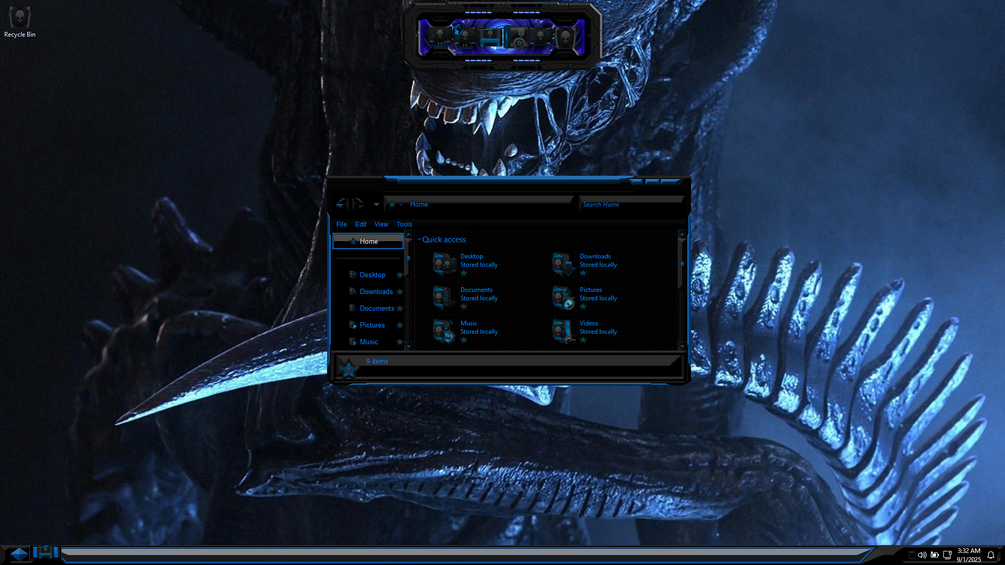The image size is (1005, 565).
Task: Expand the address bar path chevron
Action: pos(401,204)
